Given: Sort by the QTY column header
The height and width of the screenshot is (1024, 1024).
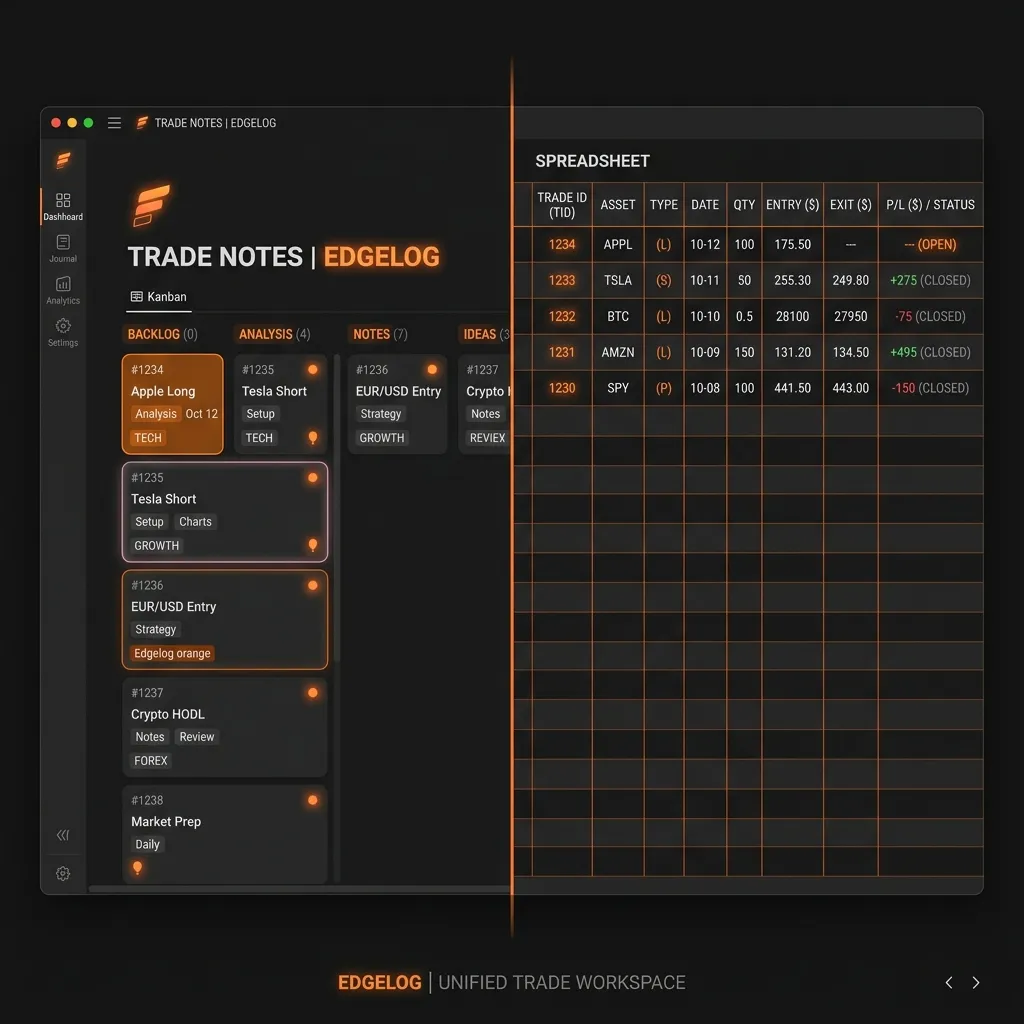Looking at the screenshot, I should pyautogui.click(x=744, y=204).
